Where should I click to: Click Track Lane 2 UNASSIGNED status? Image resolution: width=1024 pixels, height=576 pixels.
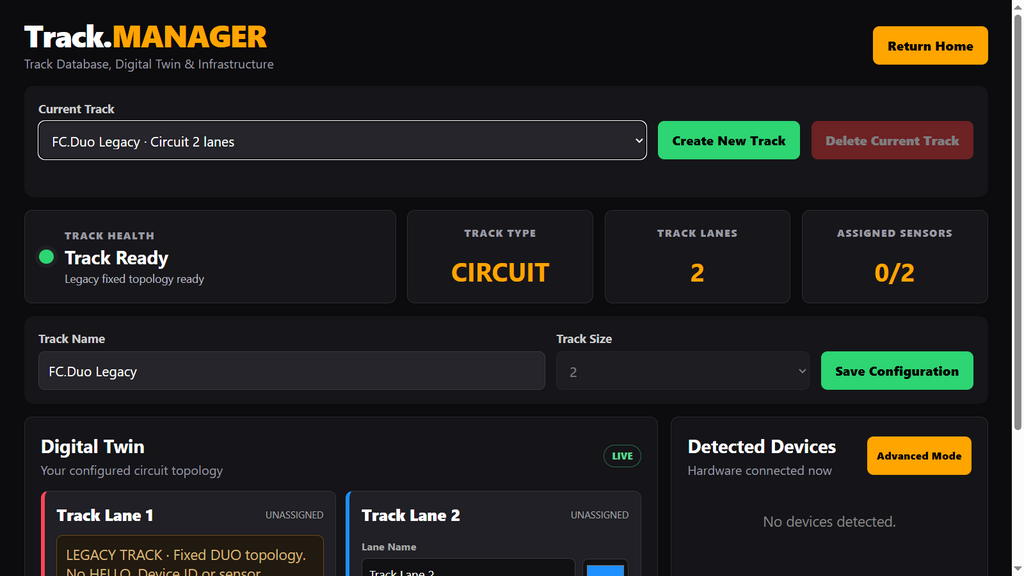click(x=600, y=515)
